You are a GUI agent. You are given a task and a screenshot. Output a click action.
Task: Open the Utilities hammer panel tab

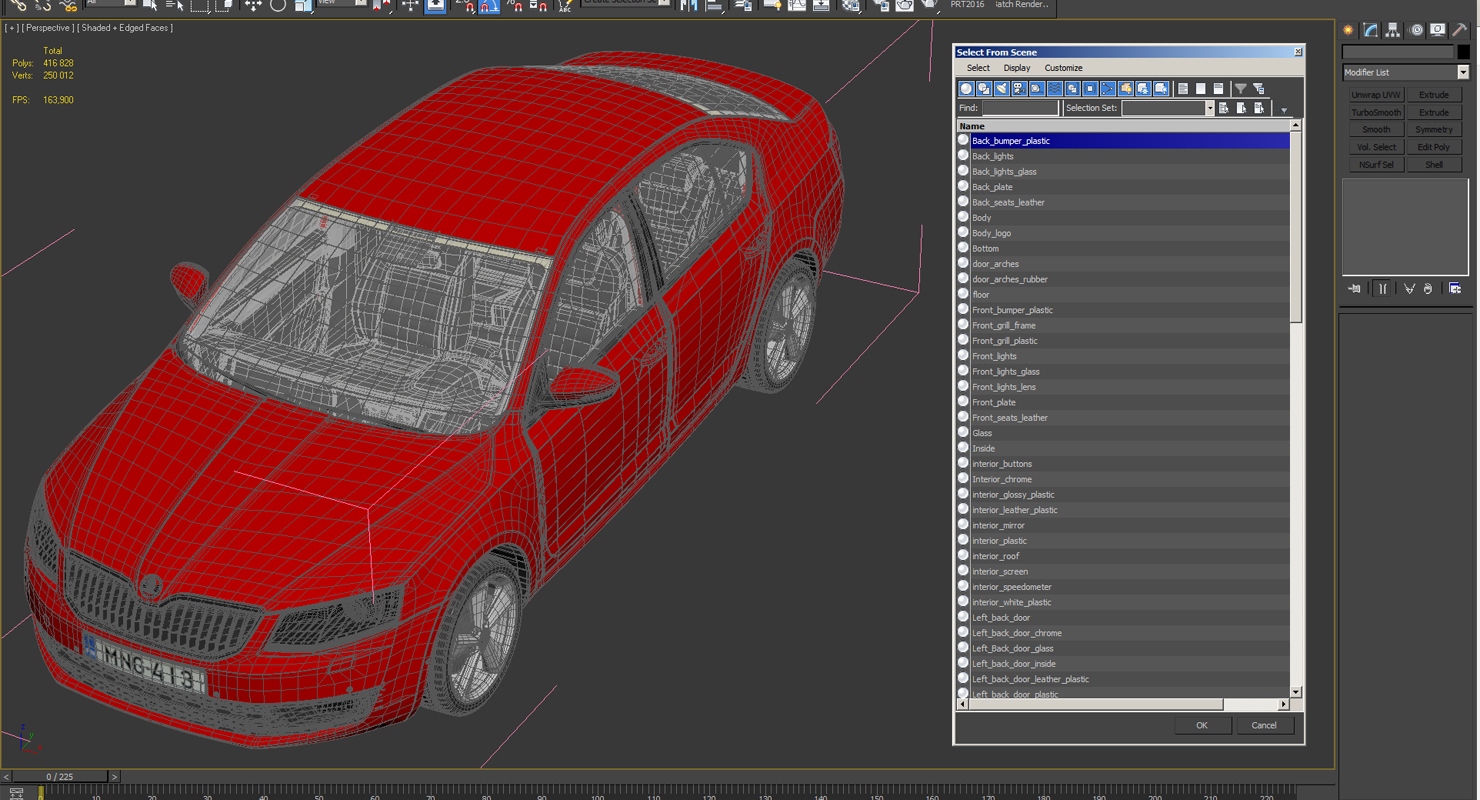coord(1459,30)
